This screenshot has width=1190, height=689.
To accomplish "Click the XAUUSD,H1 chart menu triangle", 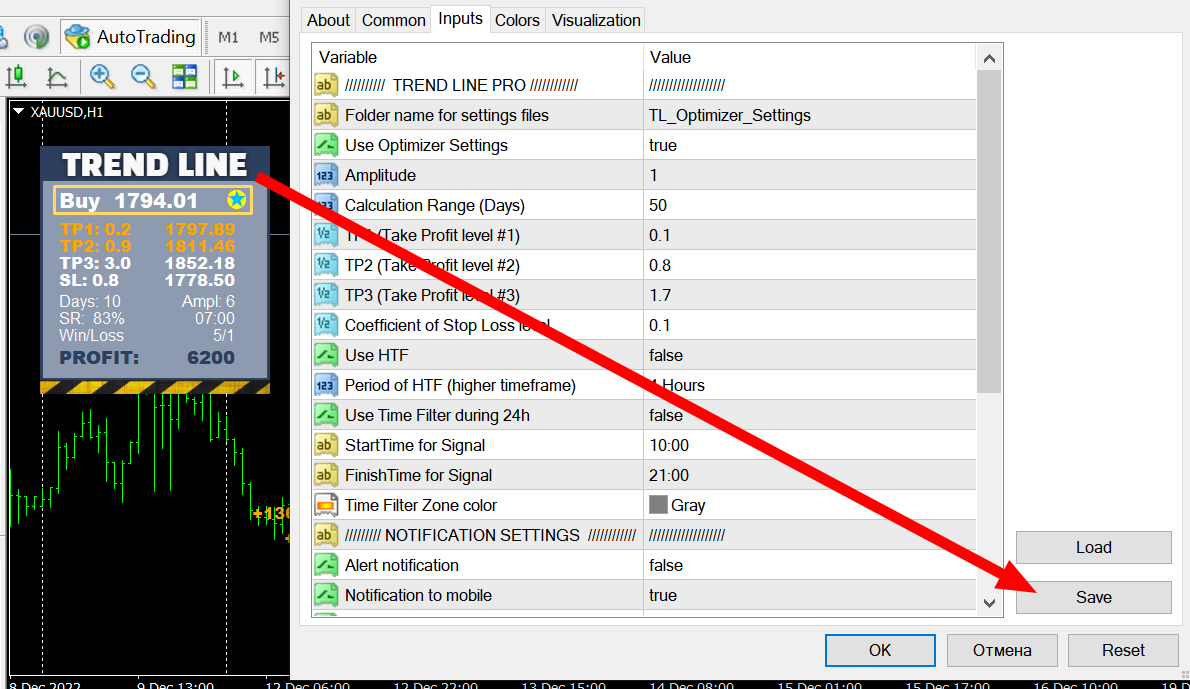I will (x=19, y=112).
